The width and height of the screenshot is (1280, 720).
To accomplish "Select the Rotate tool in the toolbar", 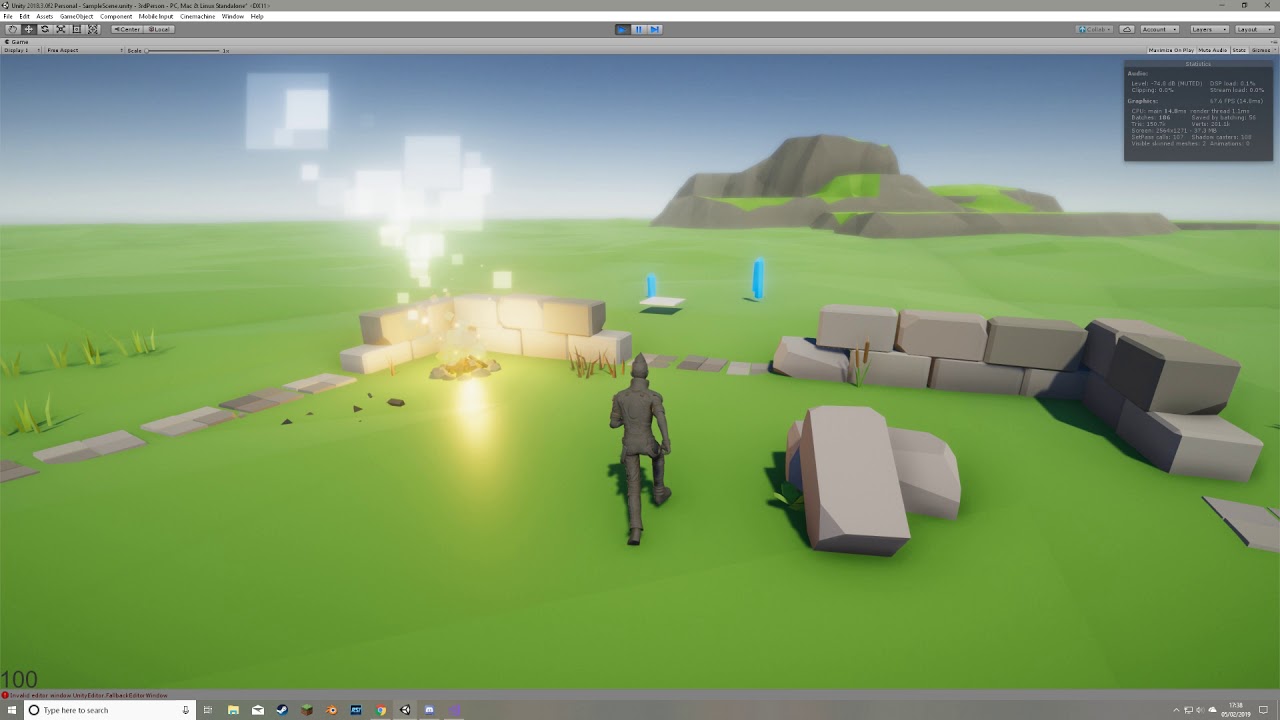I will click(x=45, y=29).
